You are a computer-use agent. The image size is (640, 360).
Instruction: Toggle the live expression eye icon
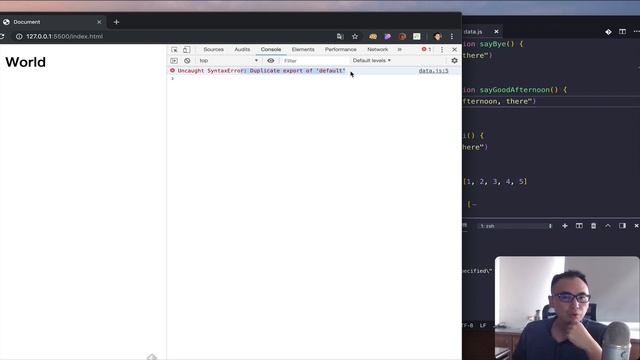(271, 60)
